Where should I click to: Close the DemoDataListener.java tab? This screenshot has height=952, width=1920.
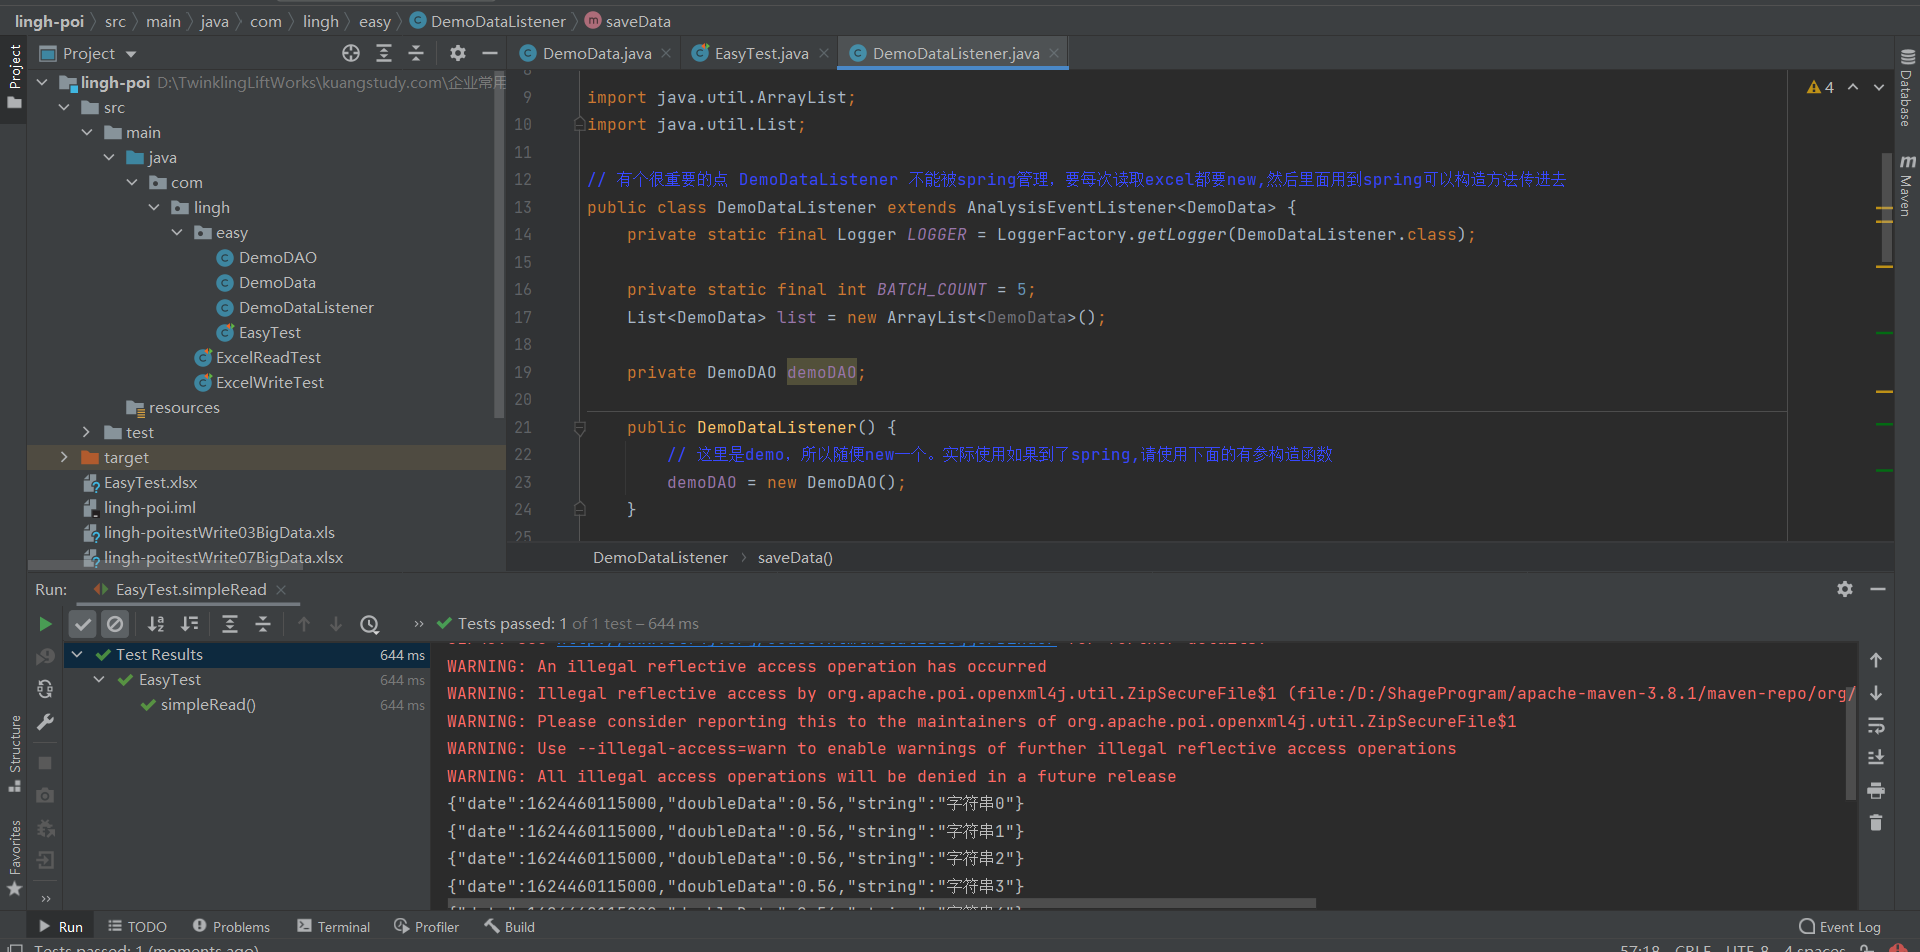[1054, 53]
